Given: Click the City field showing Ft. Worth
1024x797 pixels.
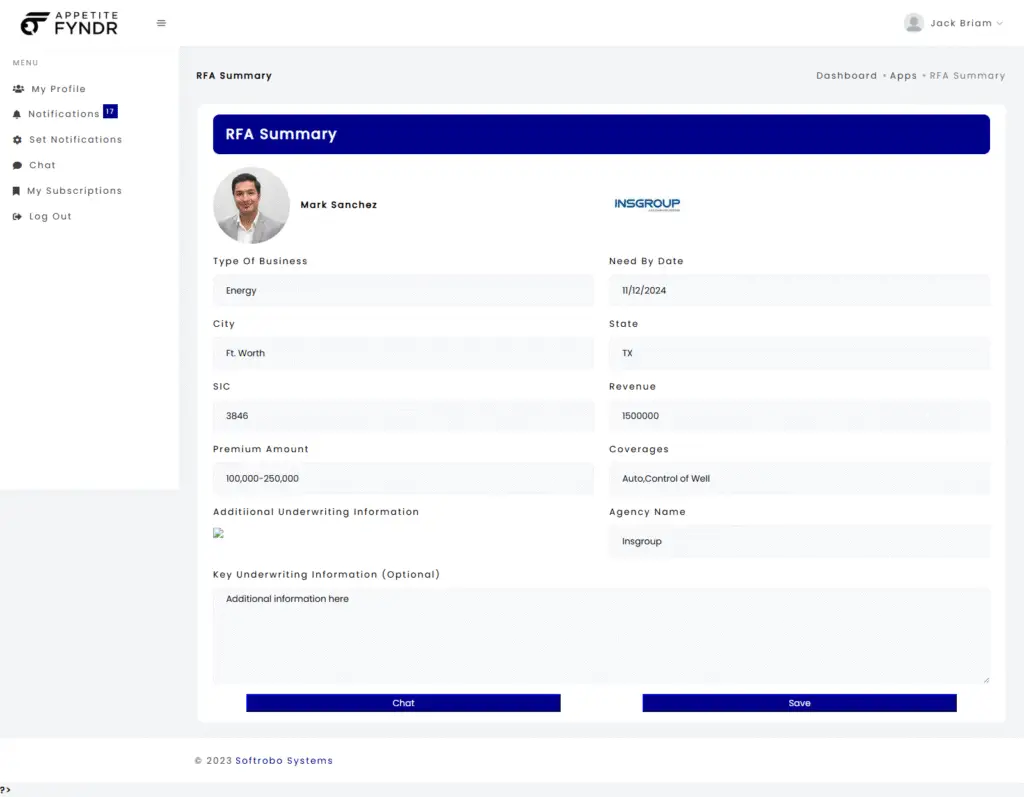Looking at the screenshot, I should (x=403, y=353).
